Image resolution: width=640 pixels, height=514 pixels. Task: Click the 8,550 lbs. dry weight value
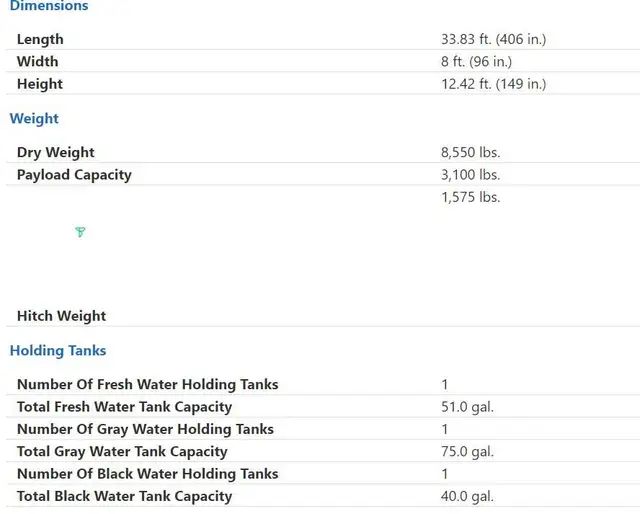[x=470, y=152]
